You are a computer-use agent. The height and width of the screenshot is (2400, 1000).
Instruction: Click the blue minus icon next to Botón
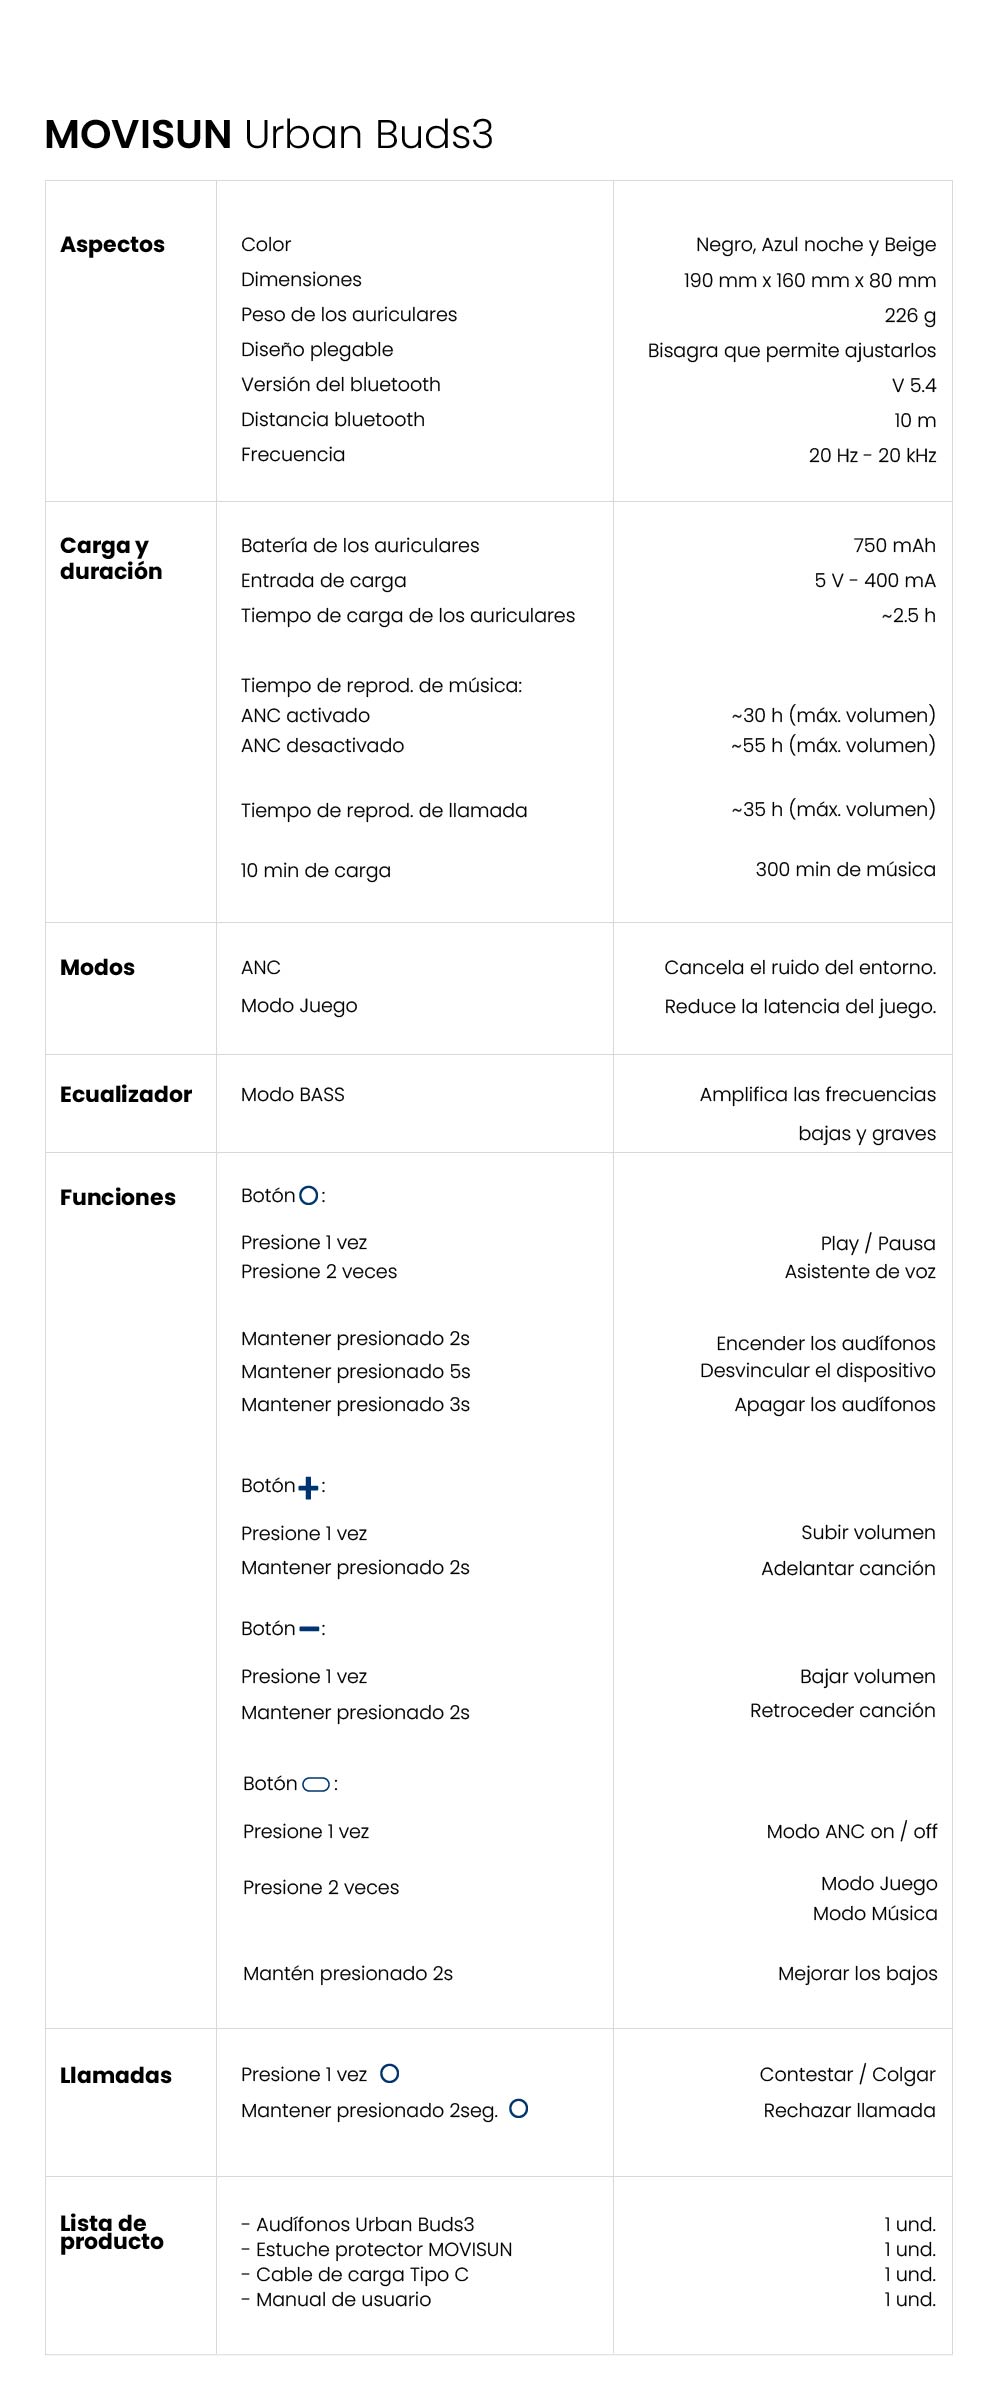click(309, 1629)
